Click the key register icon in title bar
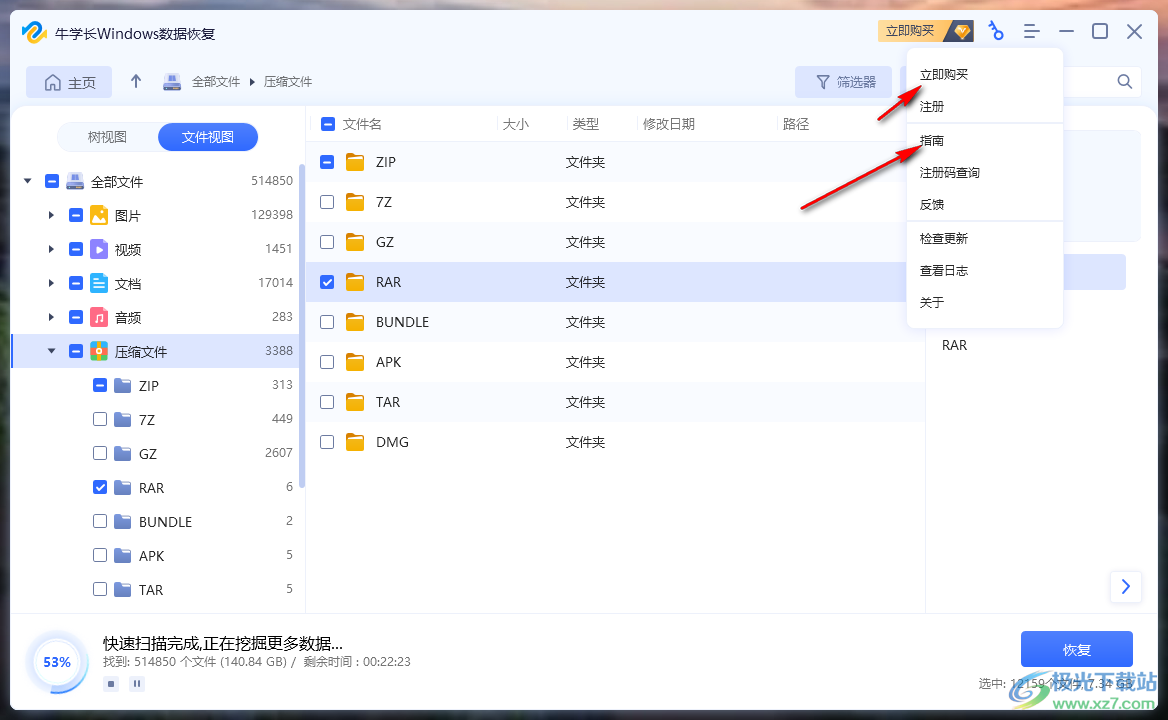1168x720 pixels. point(996,31)
